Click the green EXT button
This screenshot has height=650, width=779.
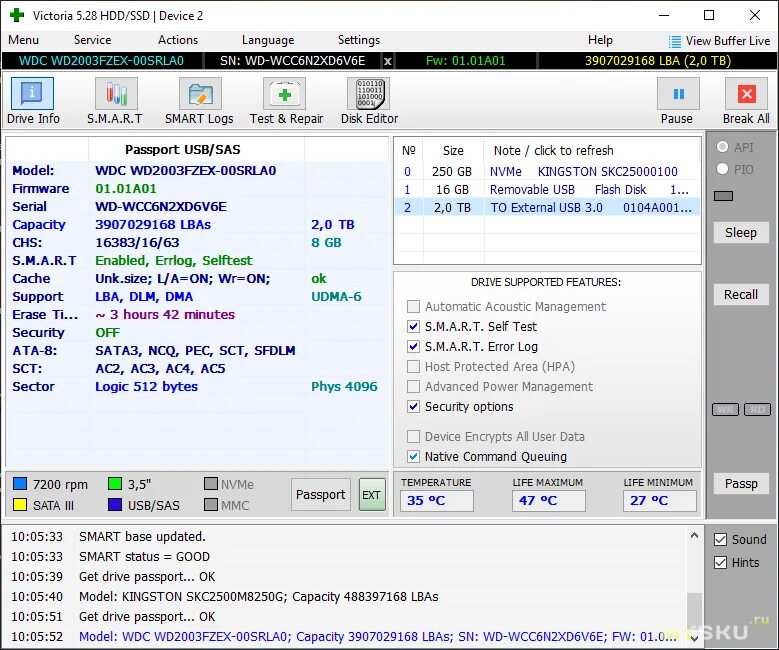372,494
